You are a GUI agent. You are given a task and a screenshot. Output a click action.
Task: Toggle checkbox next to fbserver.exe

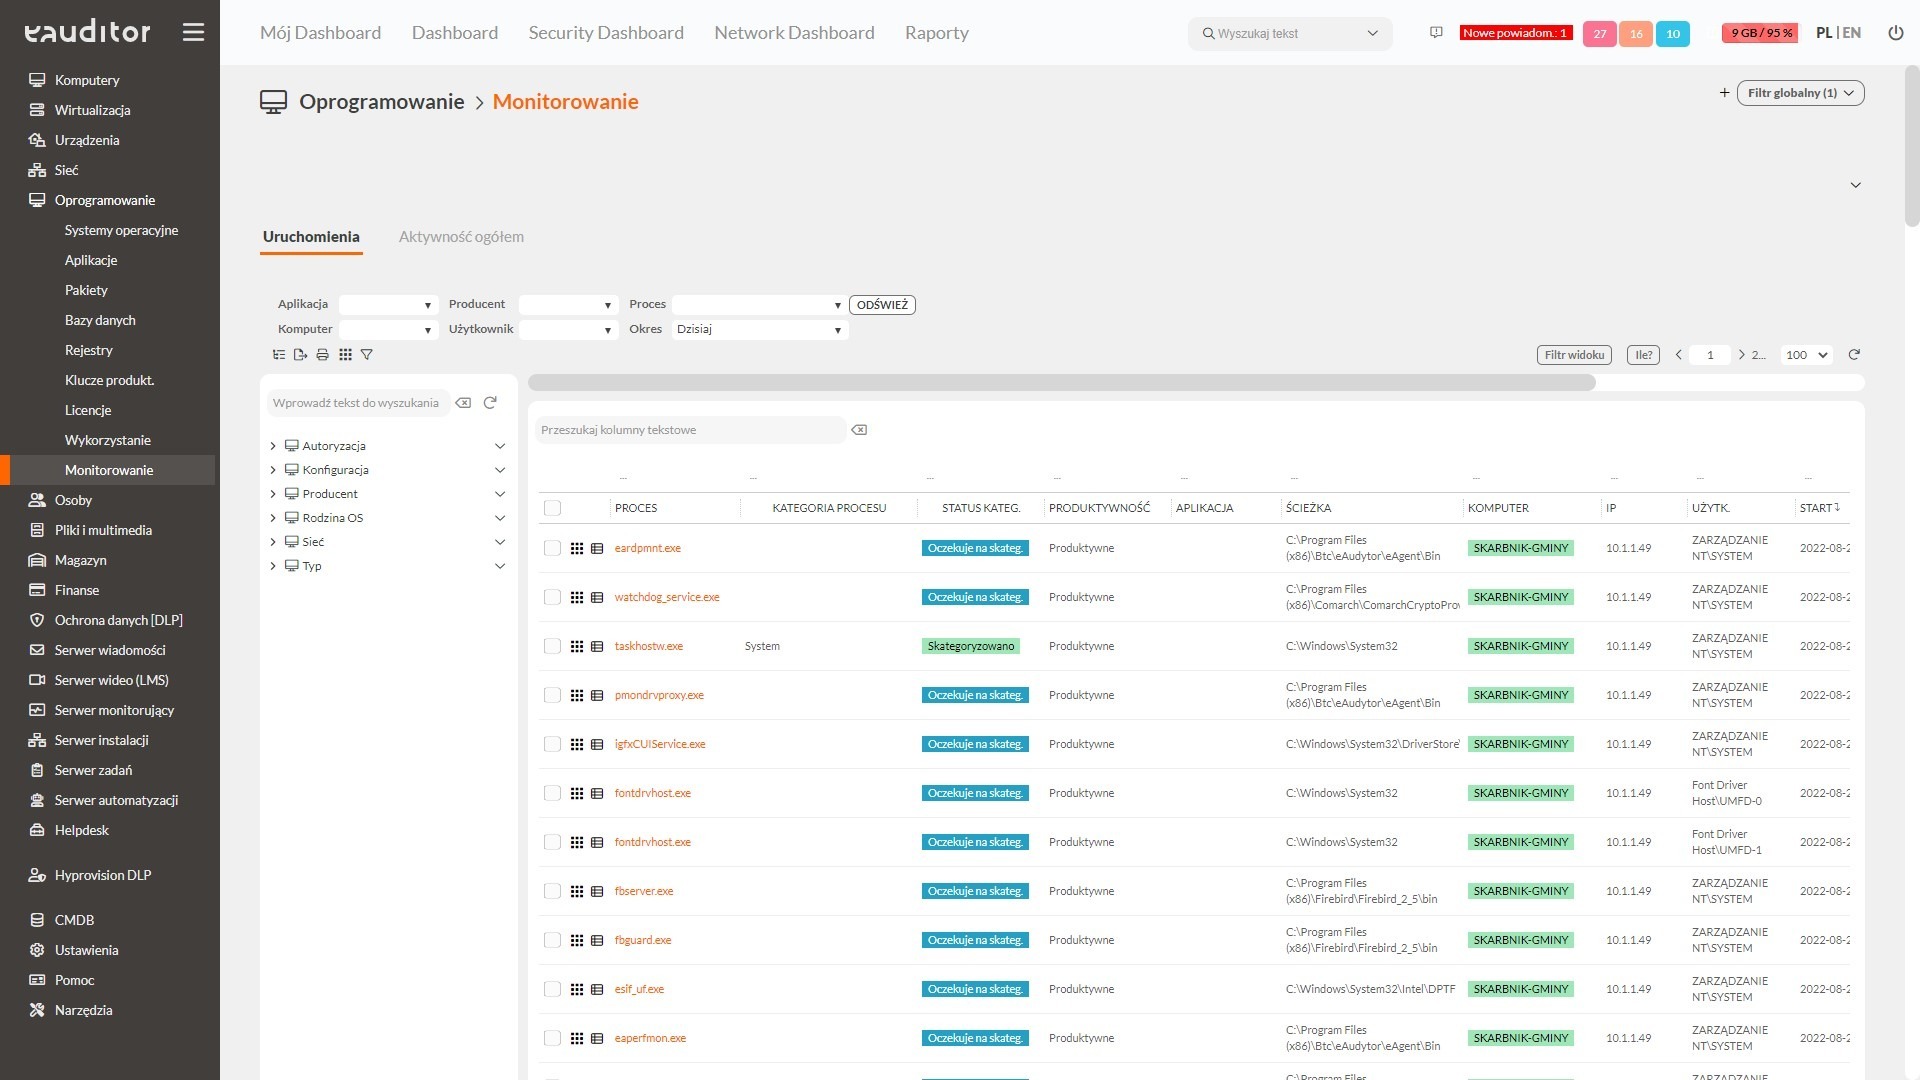point(551,891)
